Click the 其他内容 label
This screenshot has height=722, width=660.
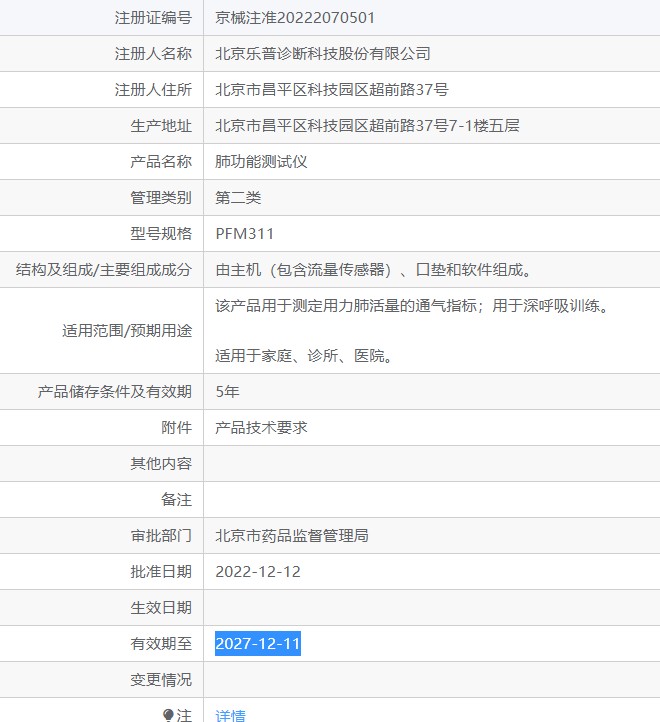tap(161, 463)
